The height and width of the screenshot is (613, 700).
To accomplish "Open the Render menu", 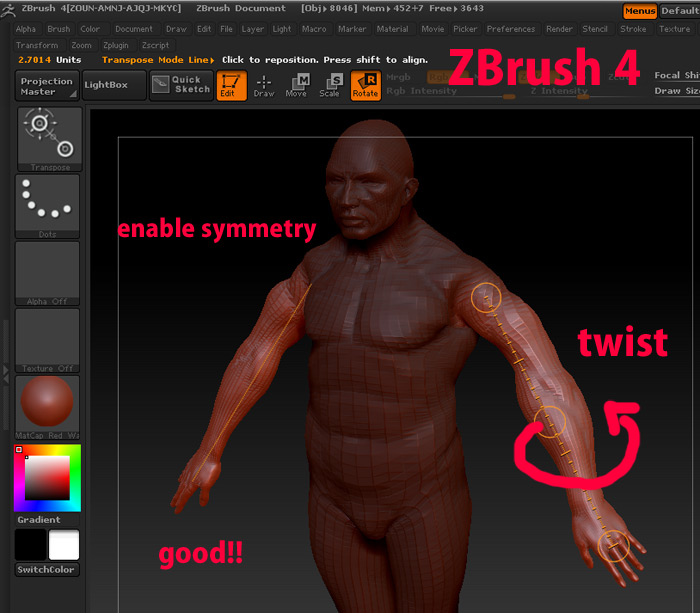I will coord(559,29).
